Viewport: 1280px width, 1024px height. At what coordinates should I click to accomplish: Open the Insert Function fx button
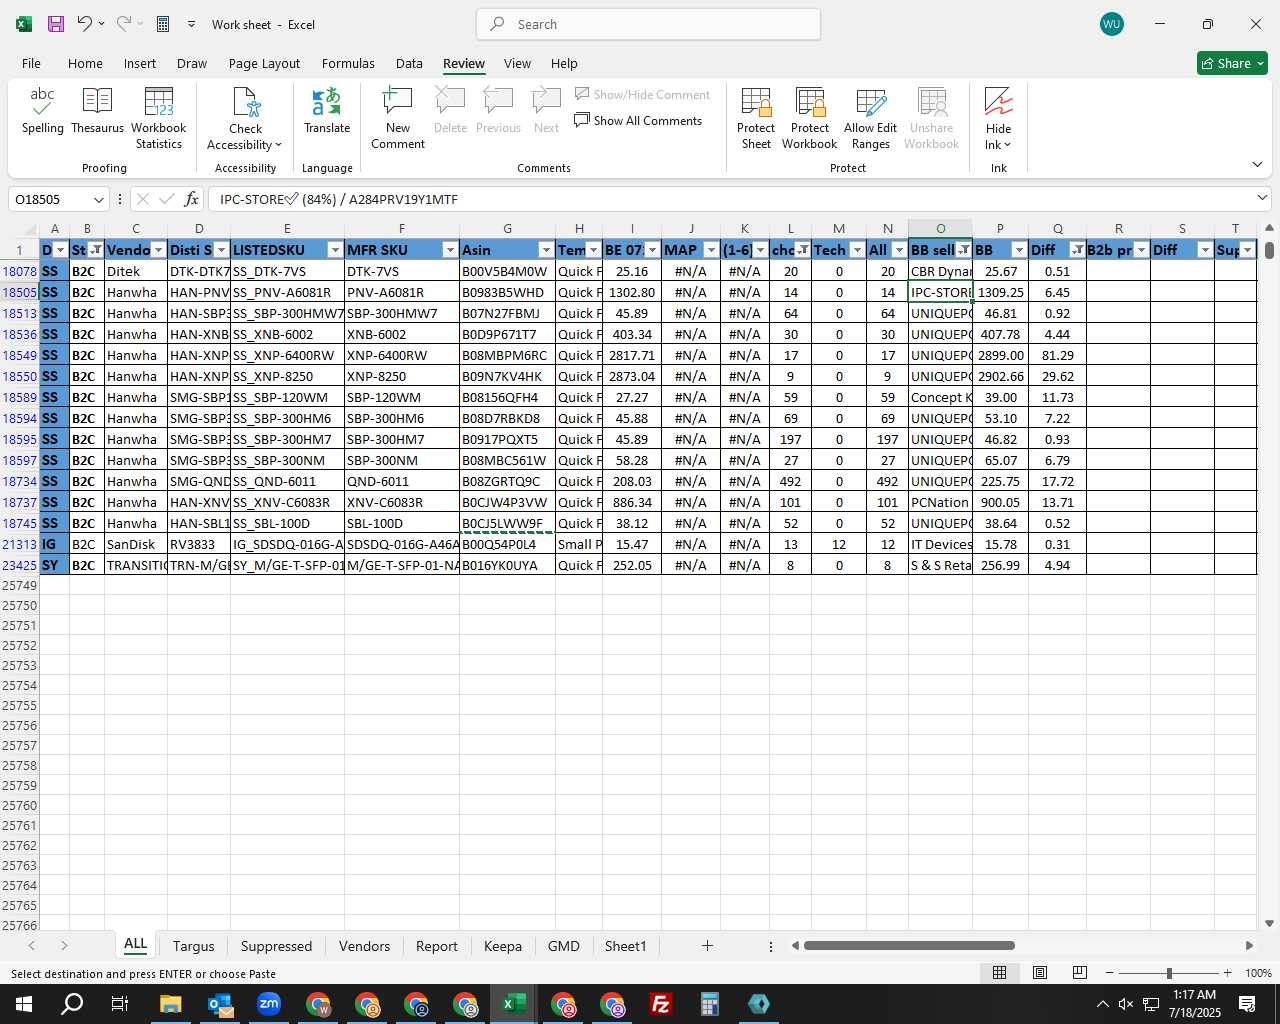tap(191, 199)
